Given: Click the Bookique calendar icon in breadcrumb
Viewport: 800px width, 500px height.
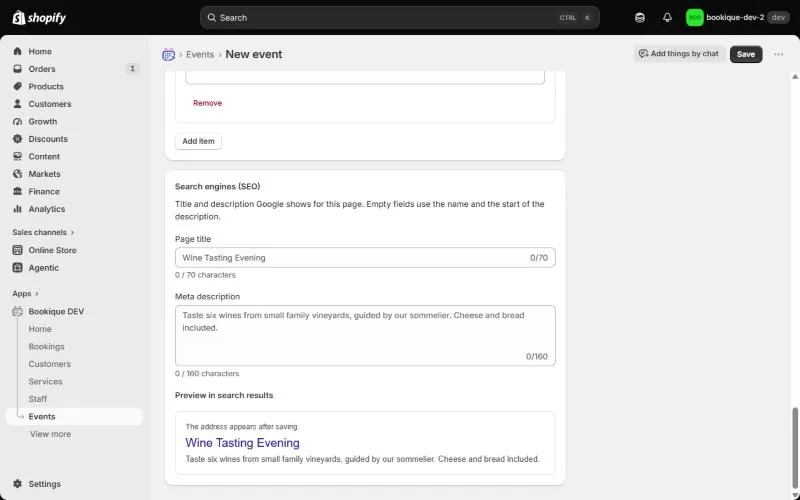Looking at the screenshot, I should (x=168, y=55).
